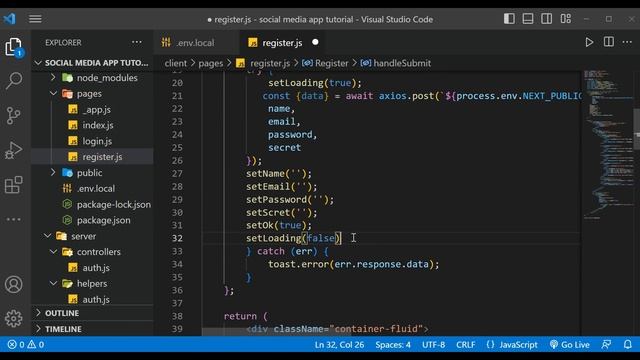
Task: Open notifications bell icon
Action: (x=627, y=344)
